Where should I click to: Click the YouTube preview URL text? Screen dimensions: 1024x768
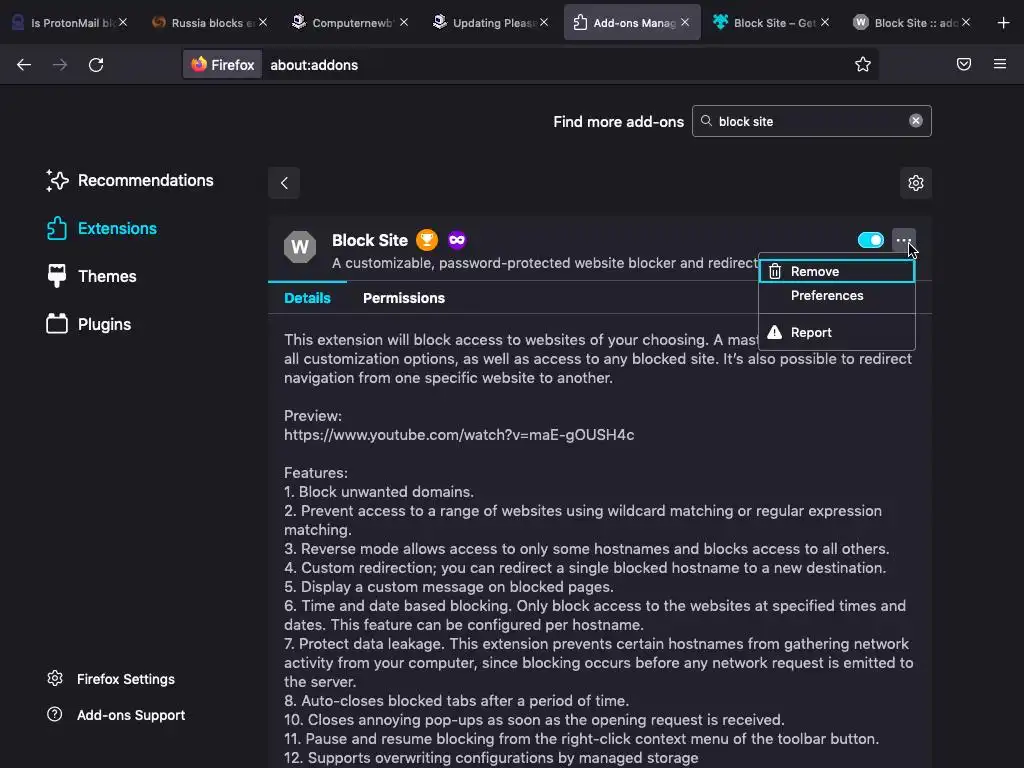pyautogui.click(x=459, y=435)
